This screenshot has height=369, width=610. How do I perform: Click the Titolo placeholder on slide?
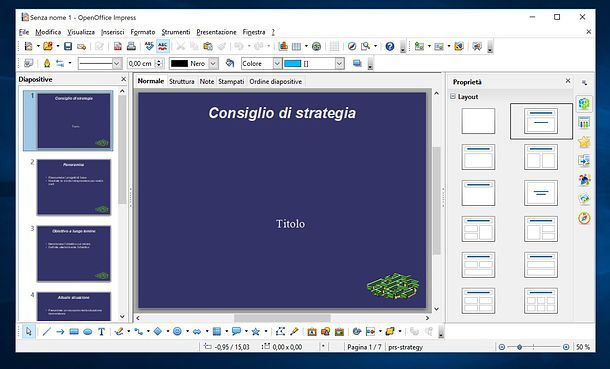pos(290,224)
